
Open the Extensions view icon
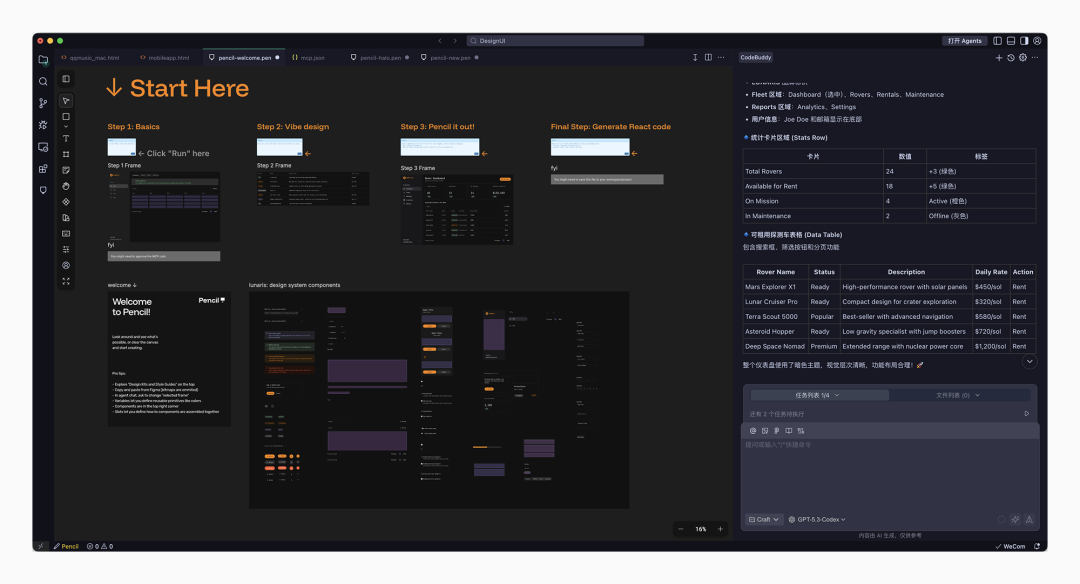[43, 168]
